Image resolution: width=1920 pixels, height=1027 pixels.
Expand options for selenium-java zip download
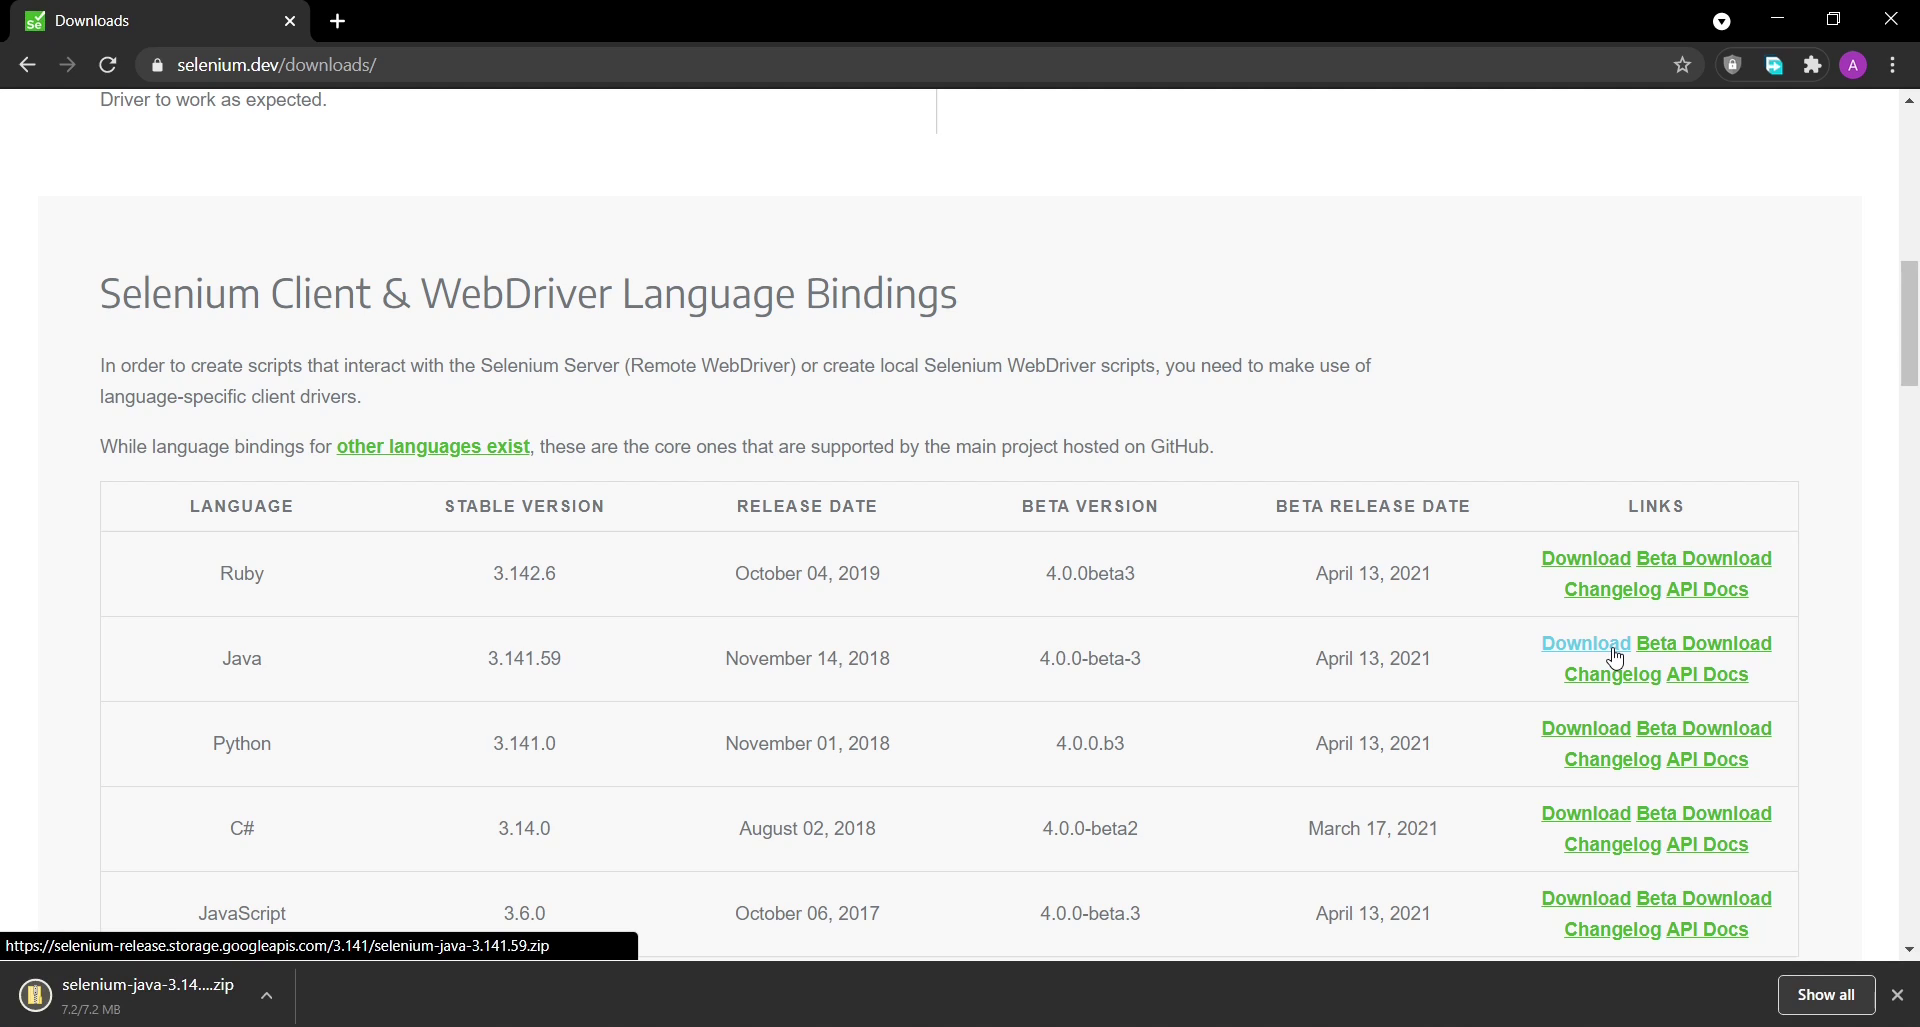tap(267, 995)
